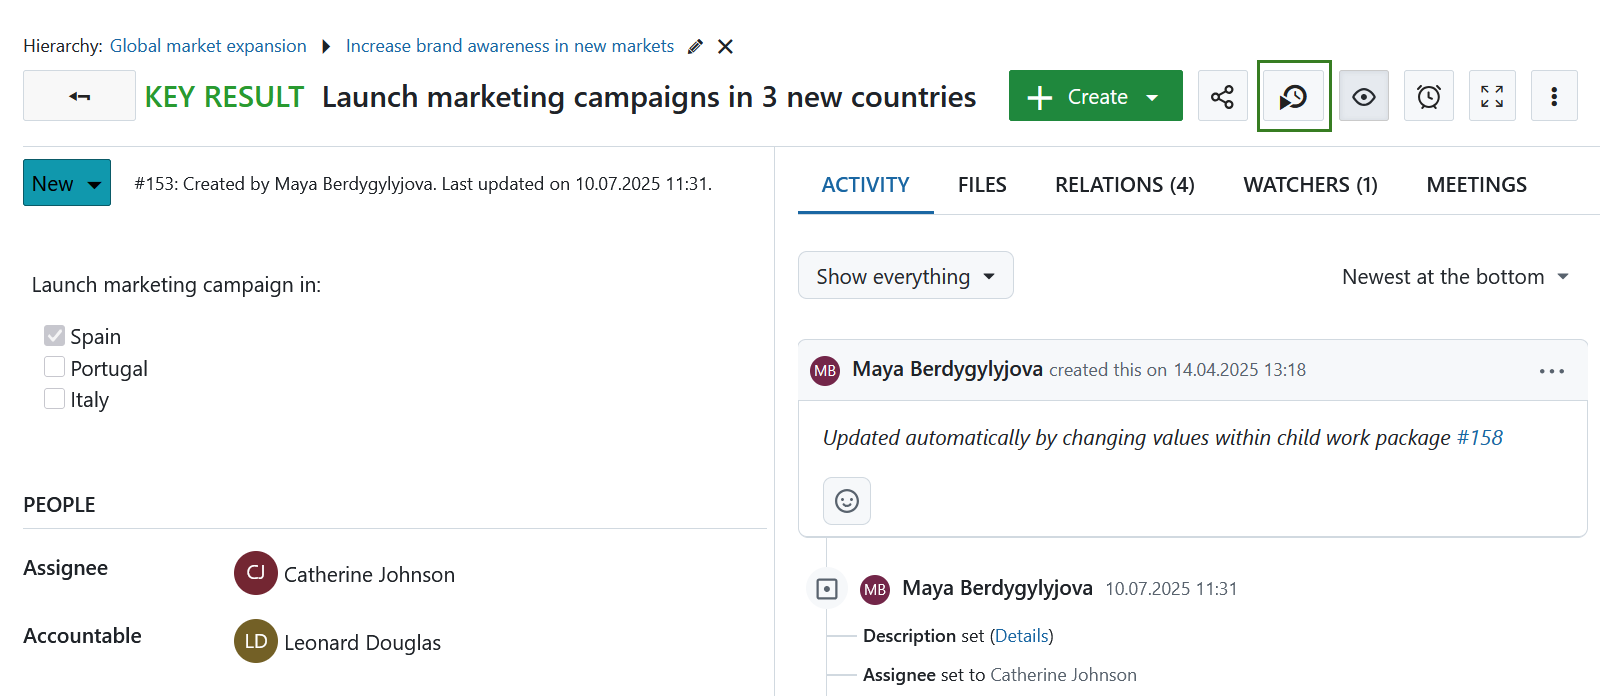1600x696 pixels.
Task: Toggle the watch eye icon
Action: pyautogui.click(x=1363, y=96)
